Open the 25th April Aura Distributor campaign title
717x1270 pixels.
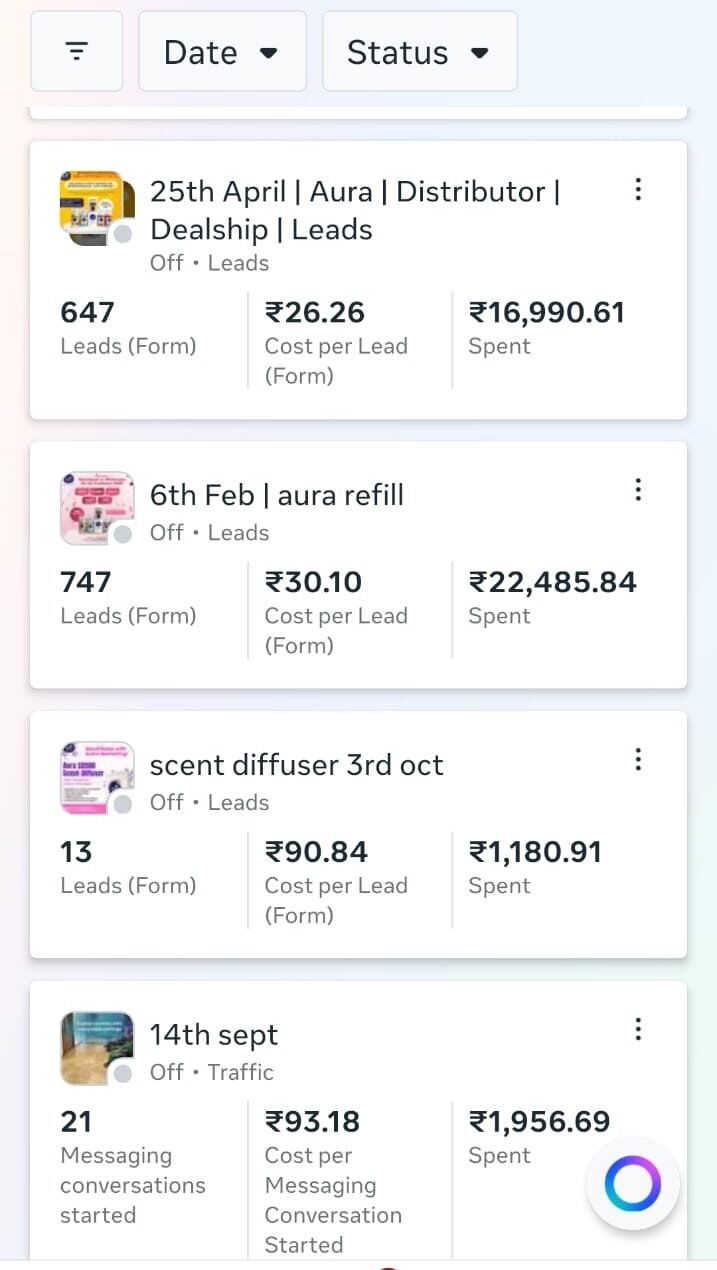click(x=355, y=210)
